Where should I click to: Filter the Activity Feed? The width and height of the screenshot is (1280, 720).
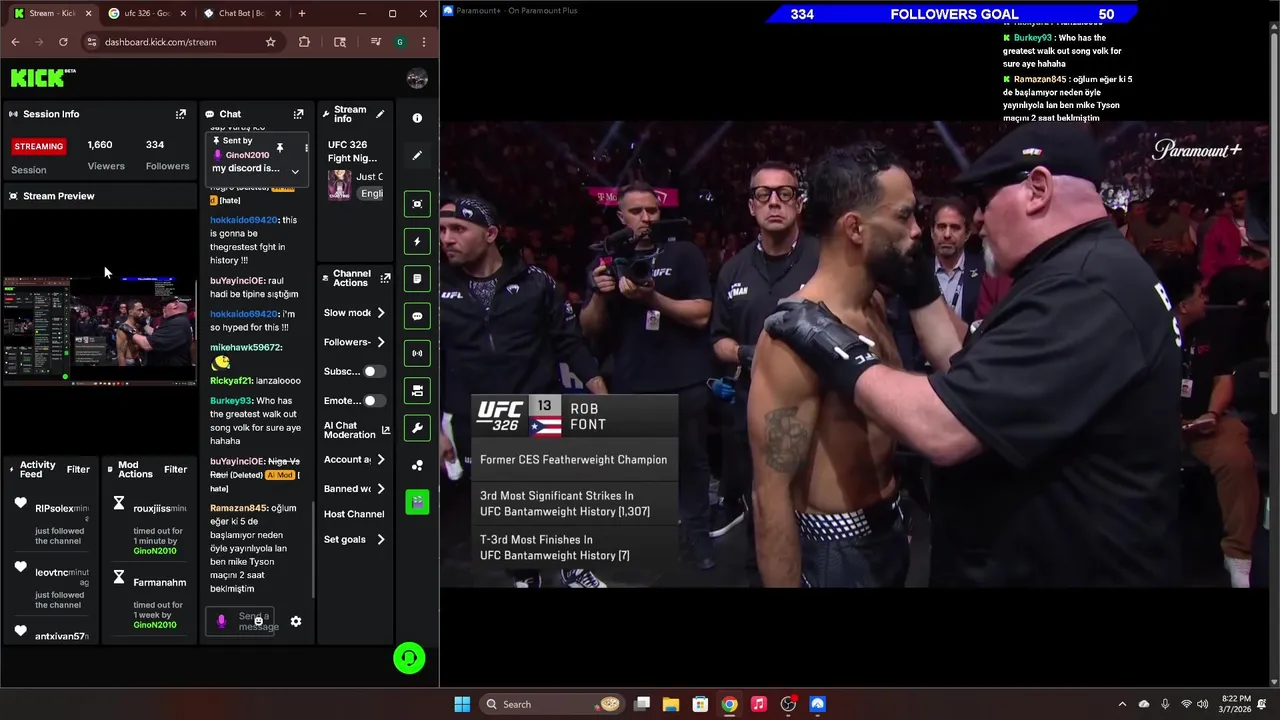[78, 469]
